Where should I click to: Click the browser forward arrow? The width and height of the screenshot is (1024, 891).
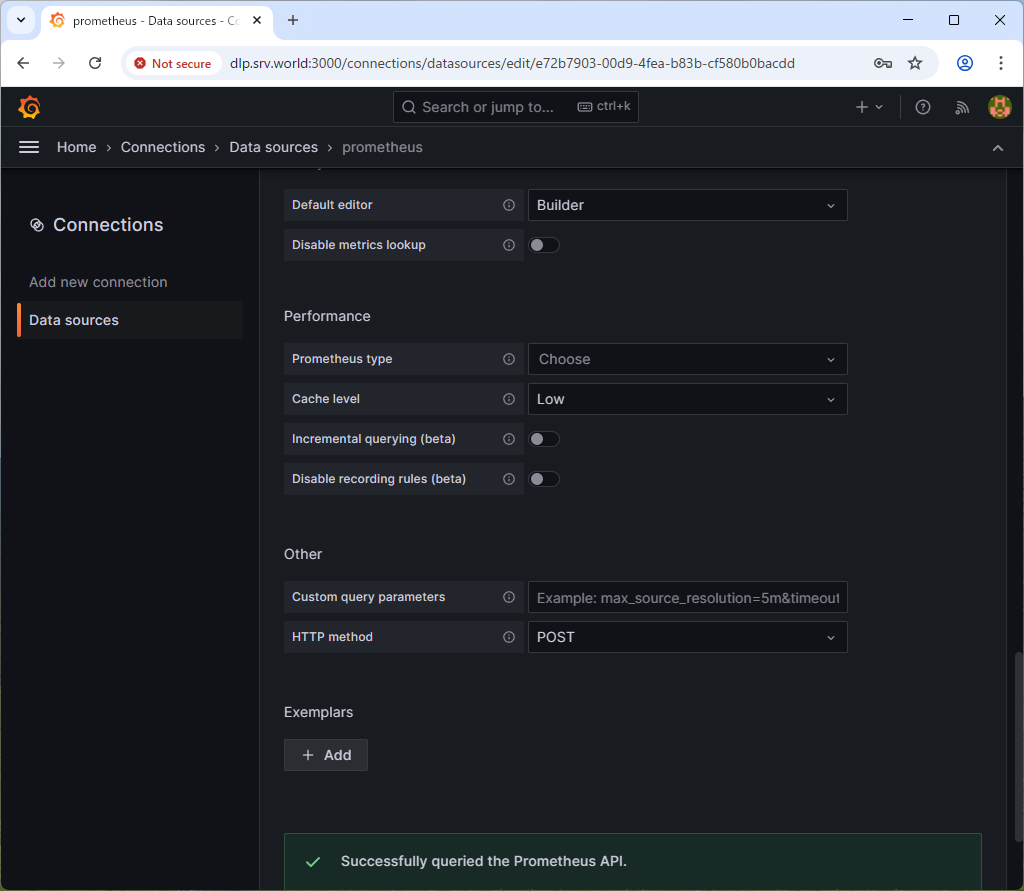(x=59, y=63)
